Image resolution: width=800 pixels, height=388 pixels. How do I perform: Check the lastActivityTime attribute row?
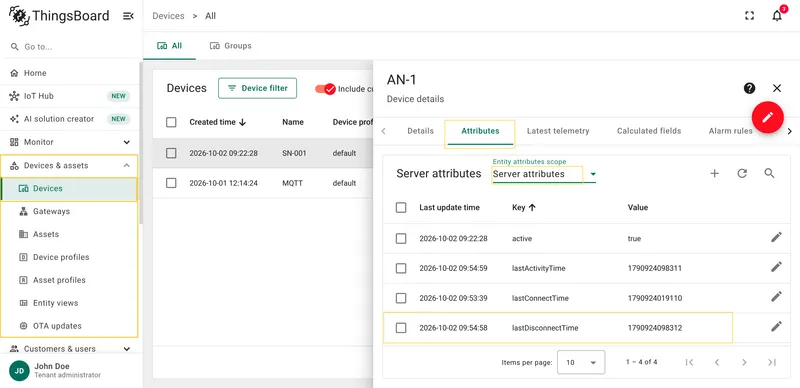pos(401,268)
